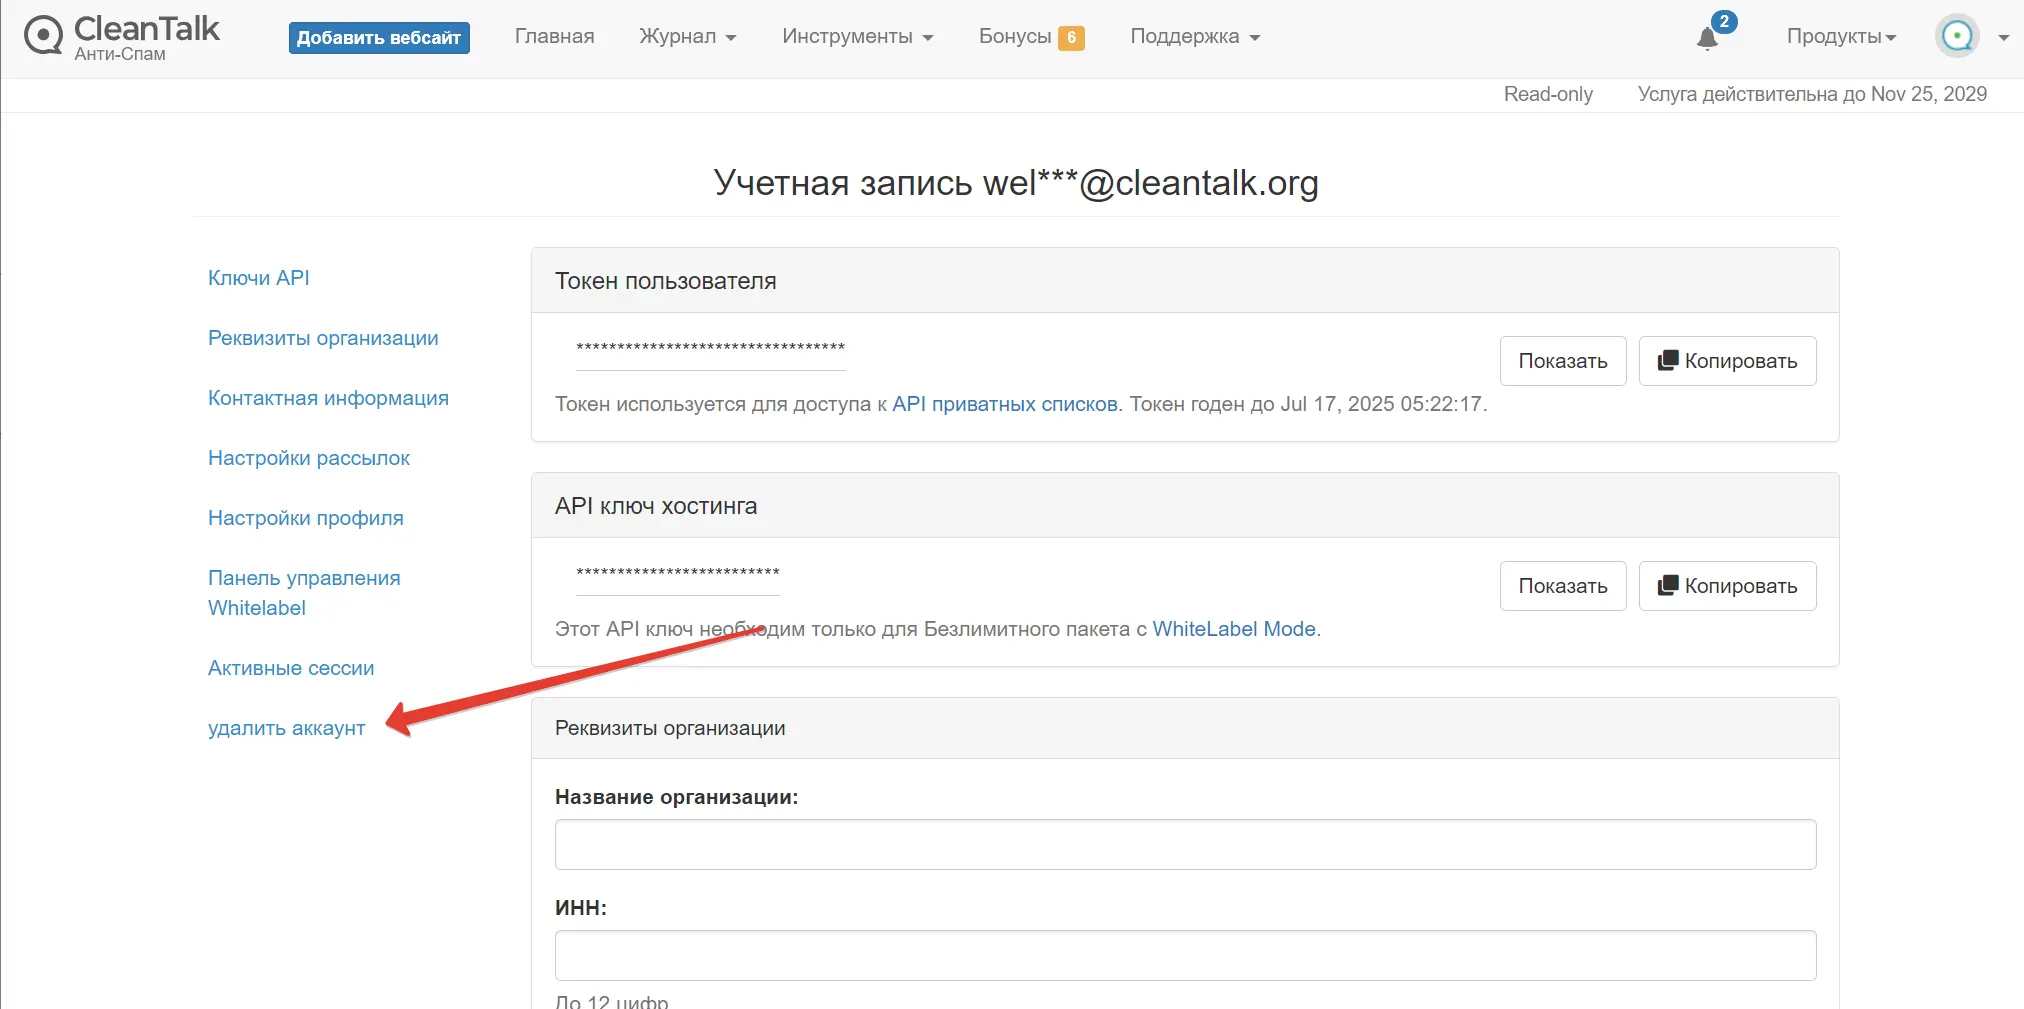Open the Продукты dropdown
2024x1009 pixels.
(1841, 37)
